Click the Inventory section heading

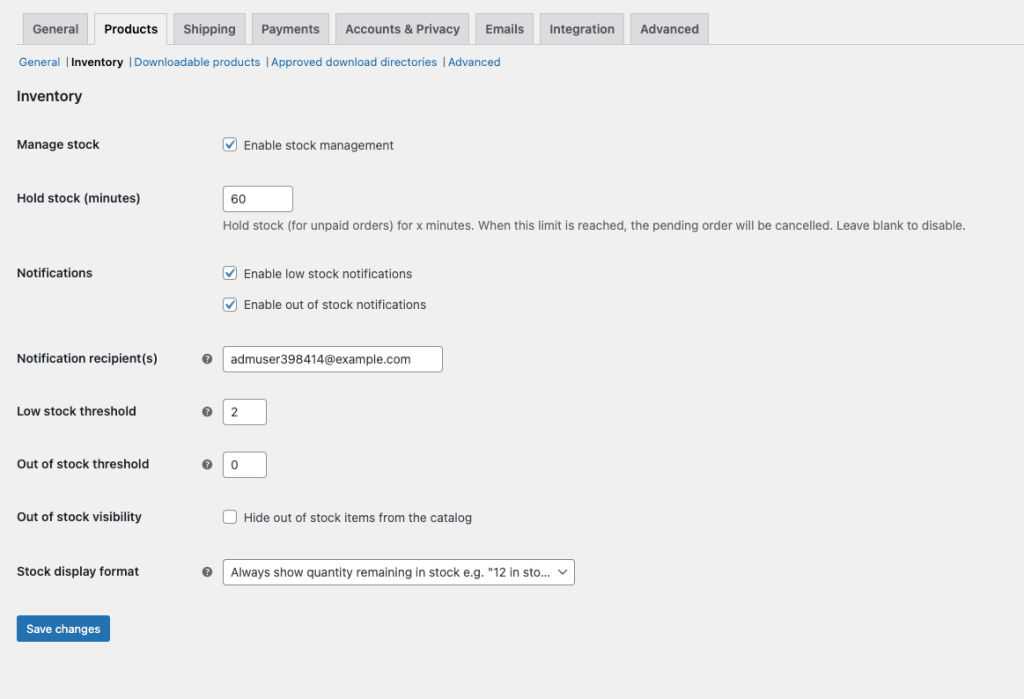click(x=50, y=96)
